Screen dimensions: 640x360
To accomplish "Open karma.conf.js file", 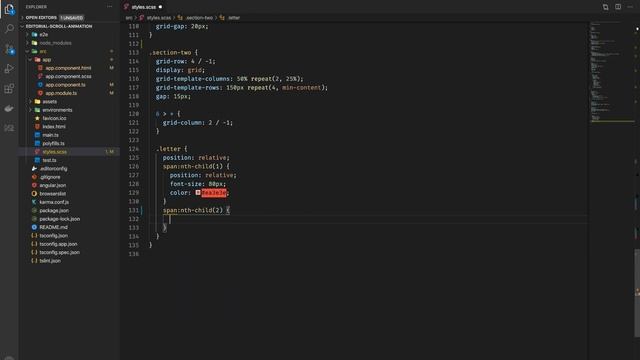I will 54,202.
